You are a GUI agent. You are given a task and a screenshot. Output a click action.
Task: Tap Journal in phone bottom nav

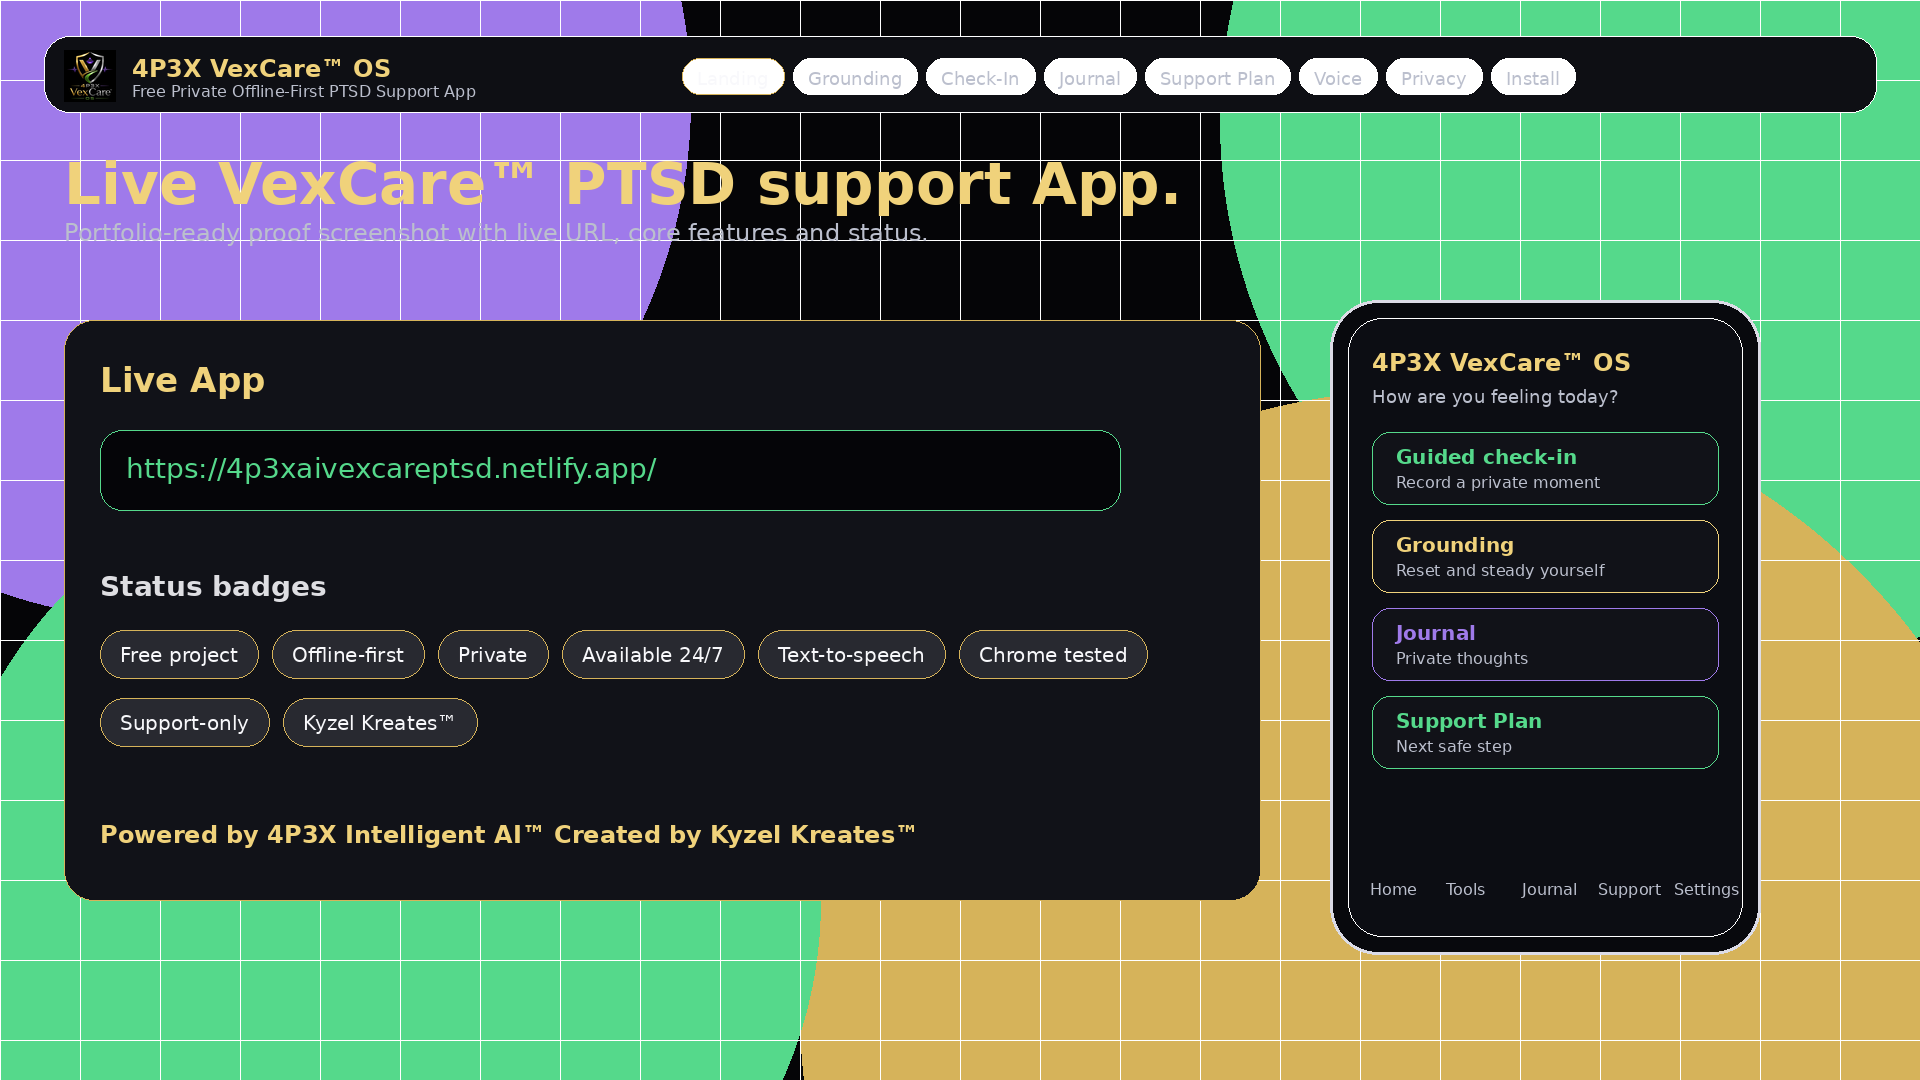1549,889
